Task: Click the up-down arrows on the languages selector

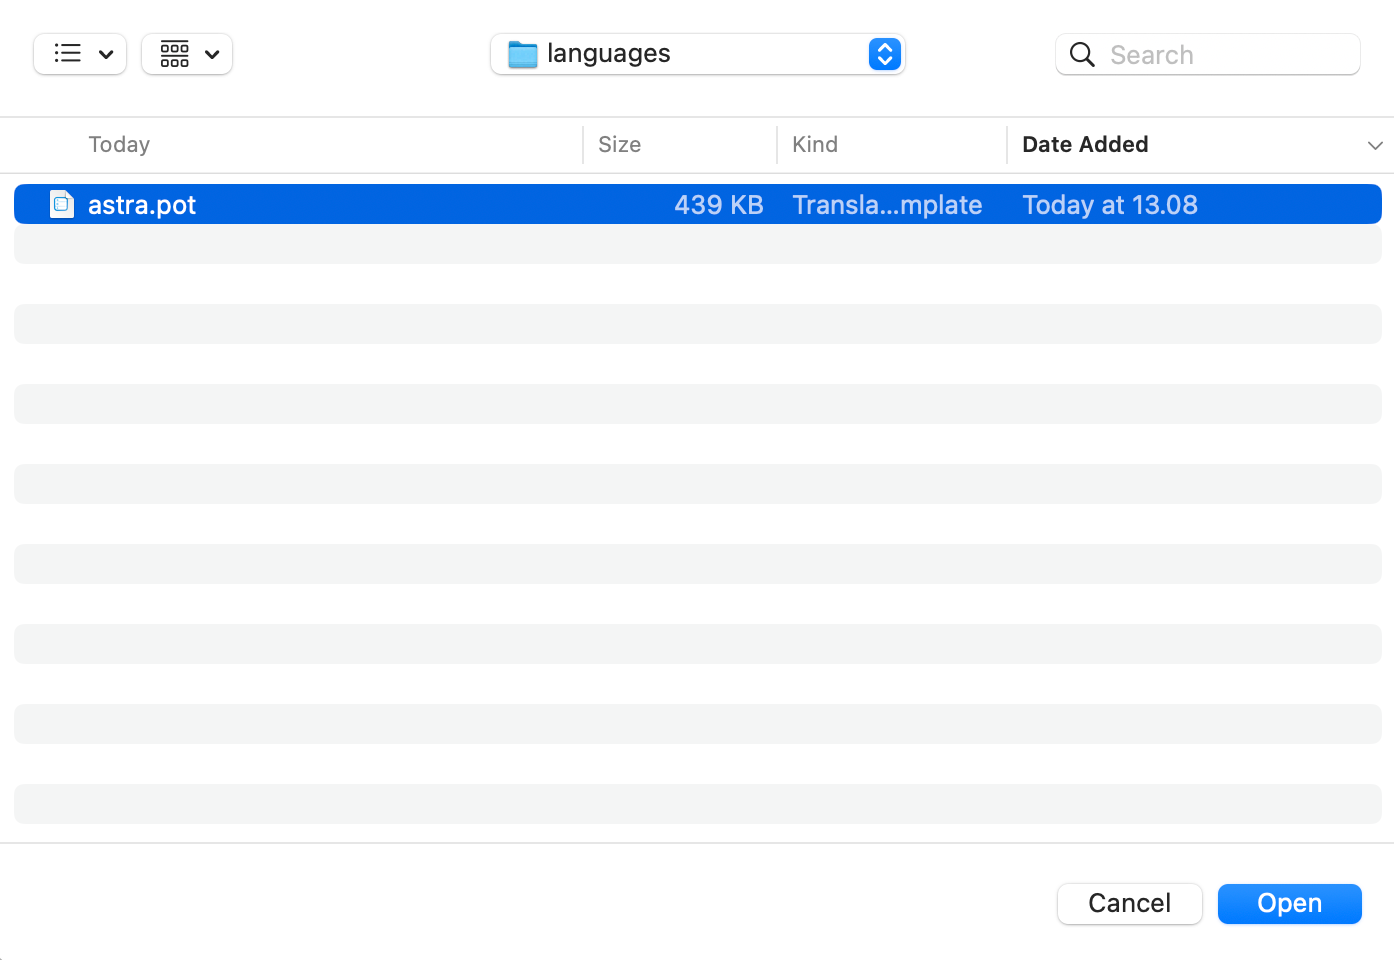Action: click(884, 54)
